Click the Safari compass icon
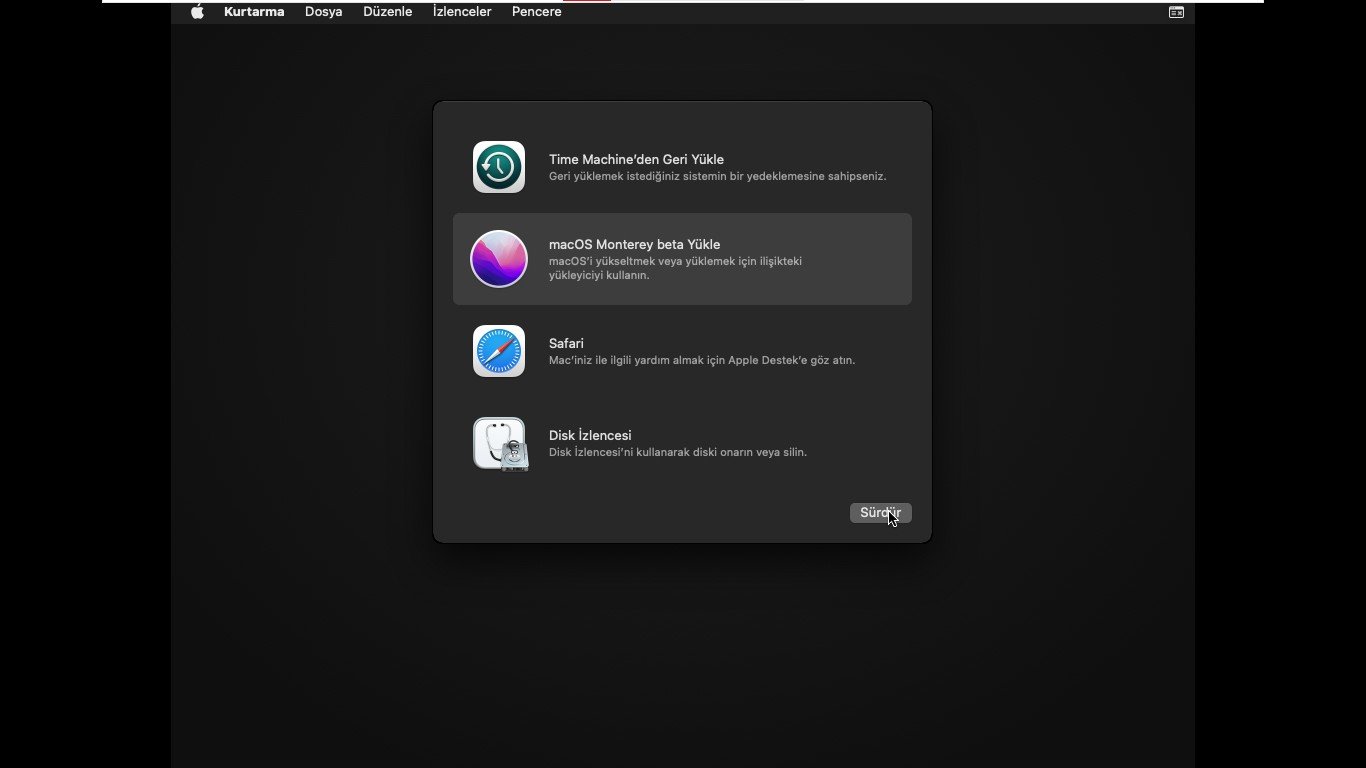This screenshot has width=1366, height=768. pos(499,351)
